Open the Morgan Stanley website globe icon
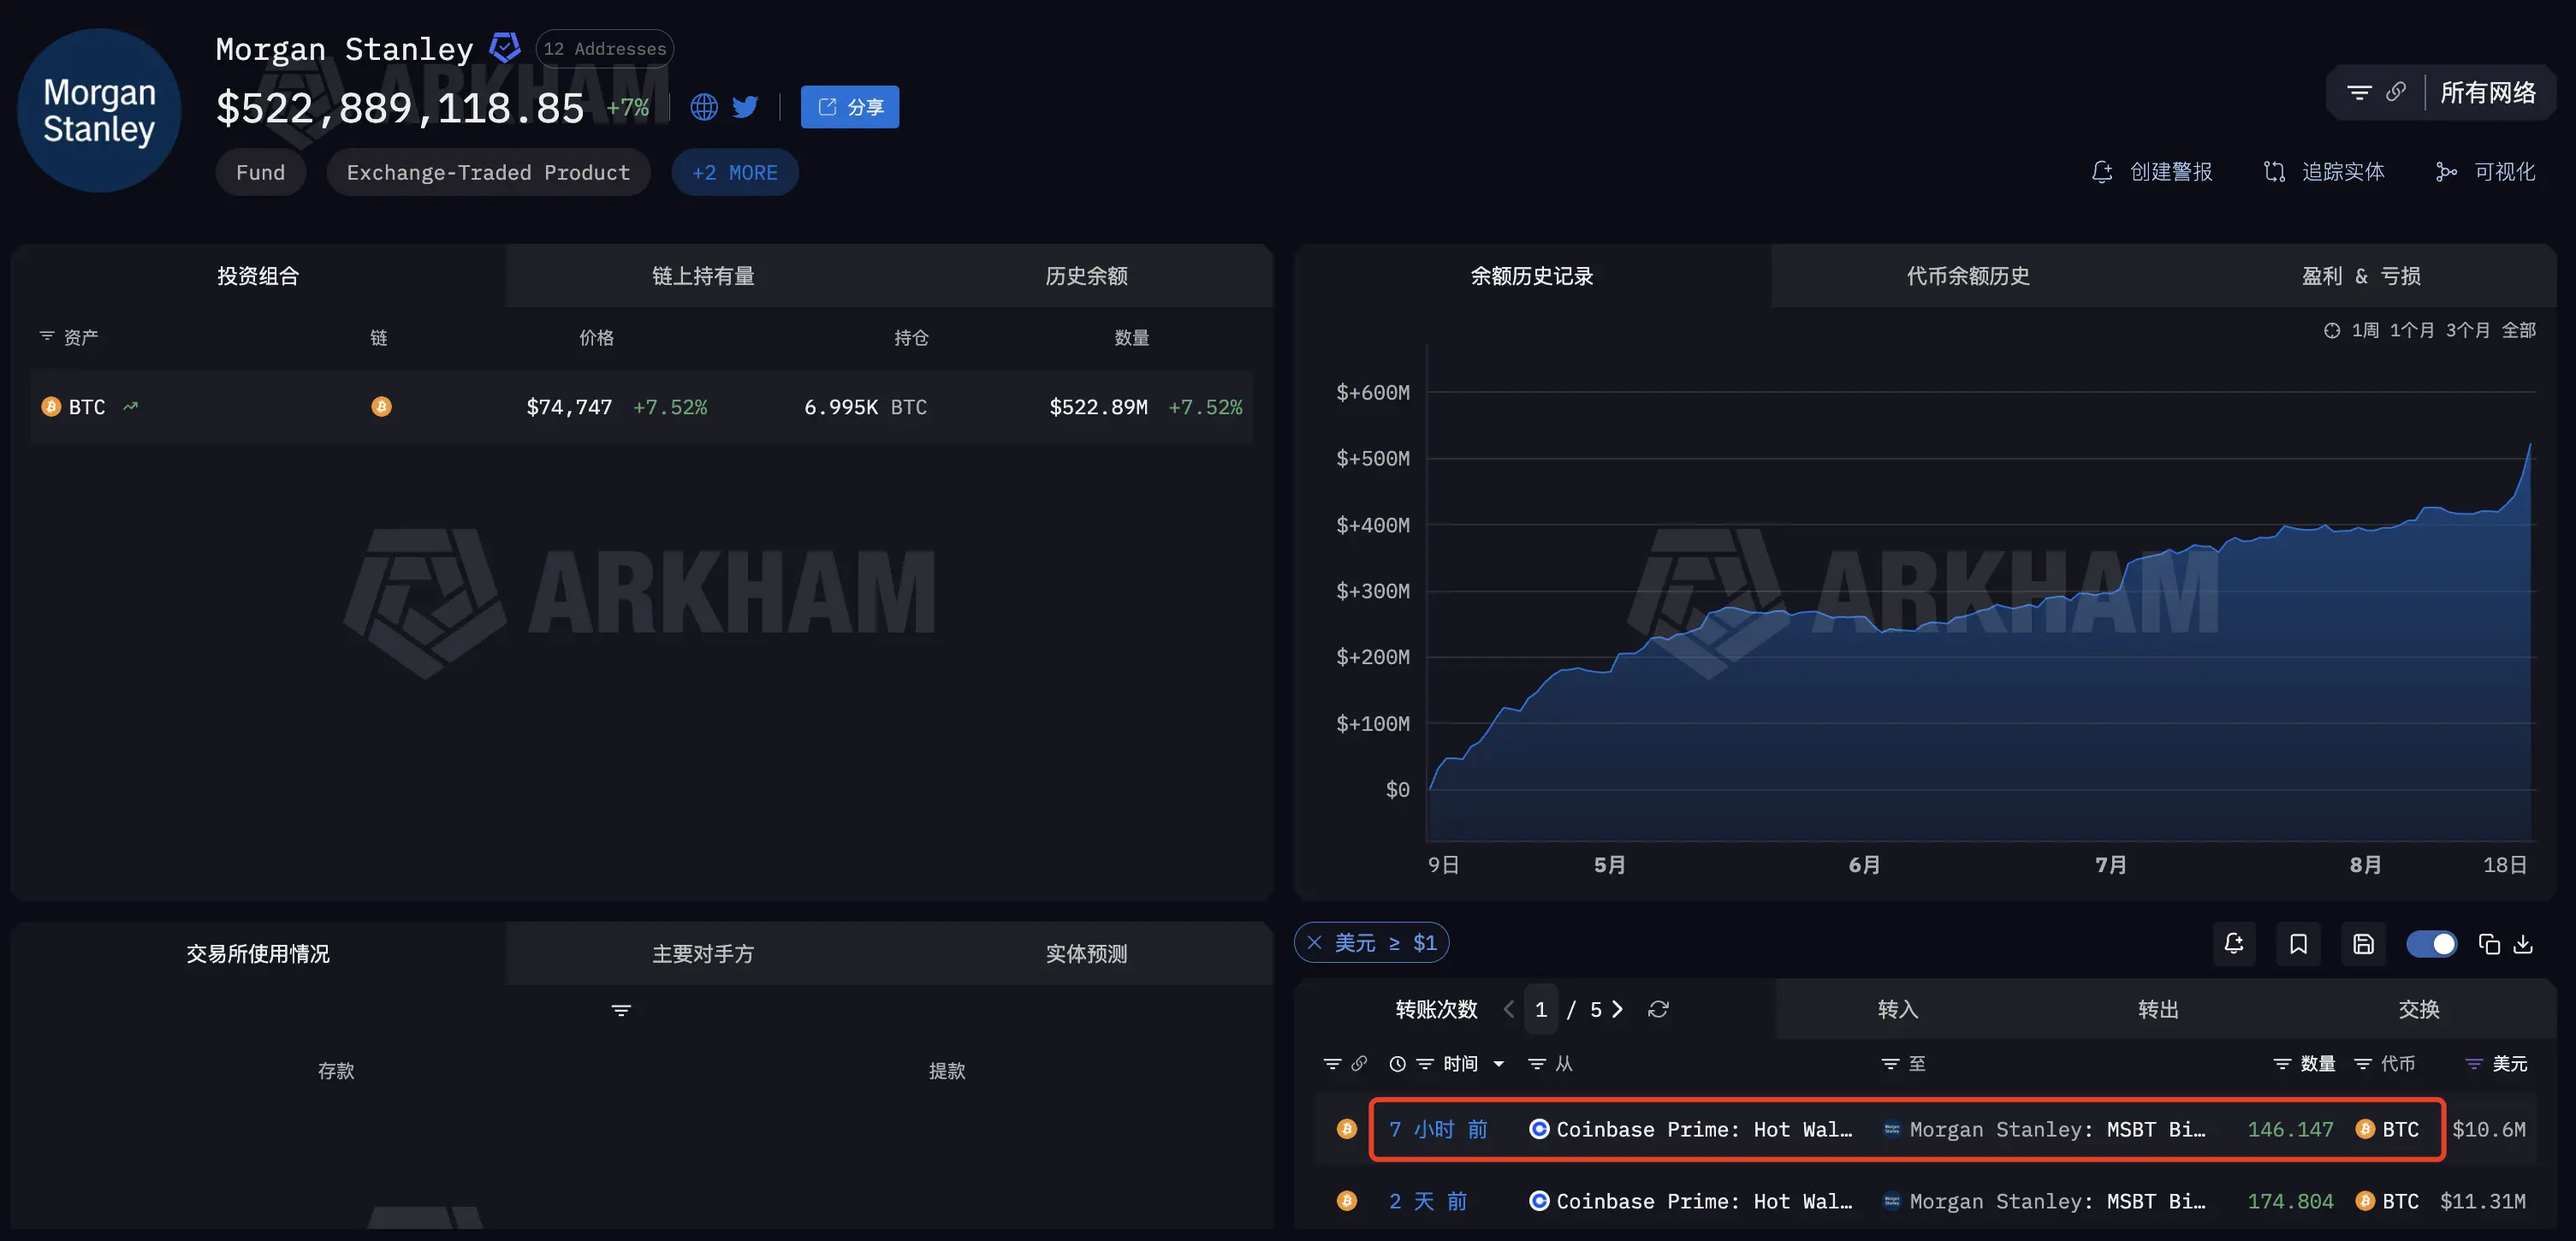This screenshot has height=1241, width=2576. (x=704, y=107)
